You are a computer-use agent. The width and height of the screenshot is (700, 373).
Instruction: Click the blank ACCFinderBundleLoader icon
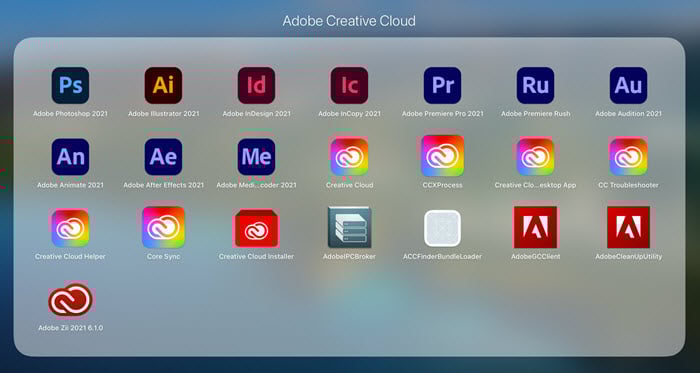[x=442, y=228]
